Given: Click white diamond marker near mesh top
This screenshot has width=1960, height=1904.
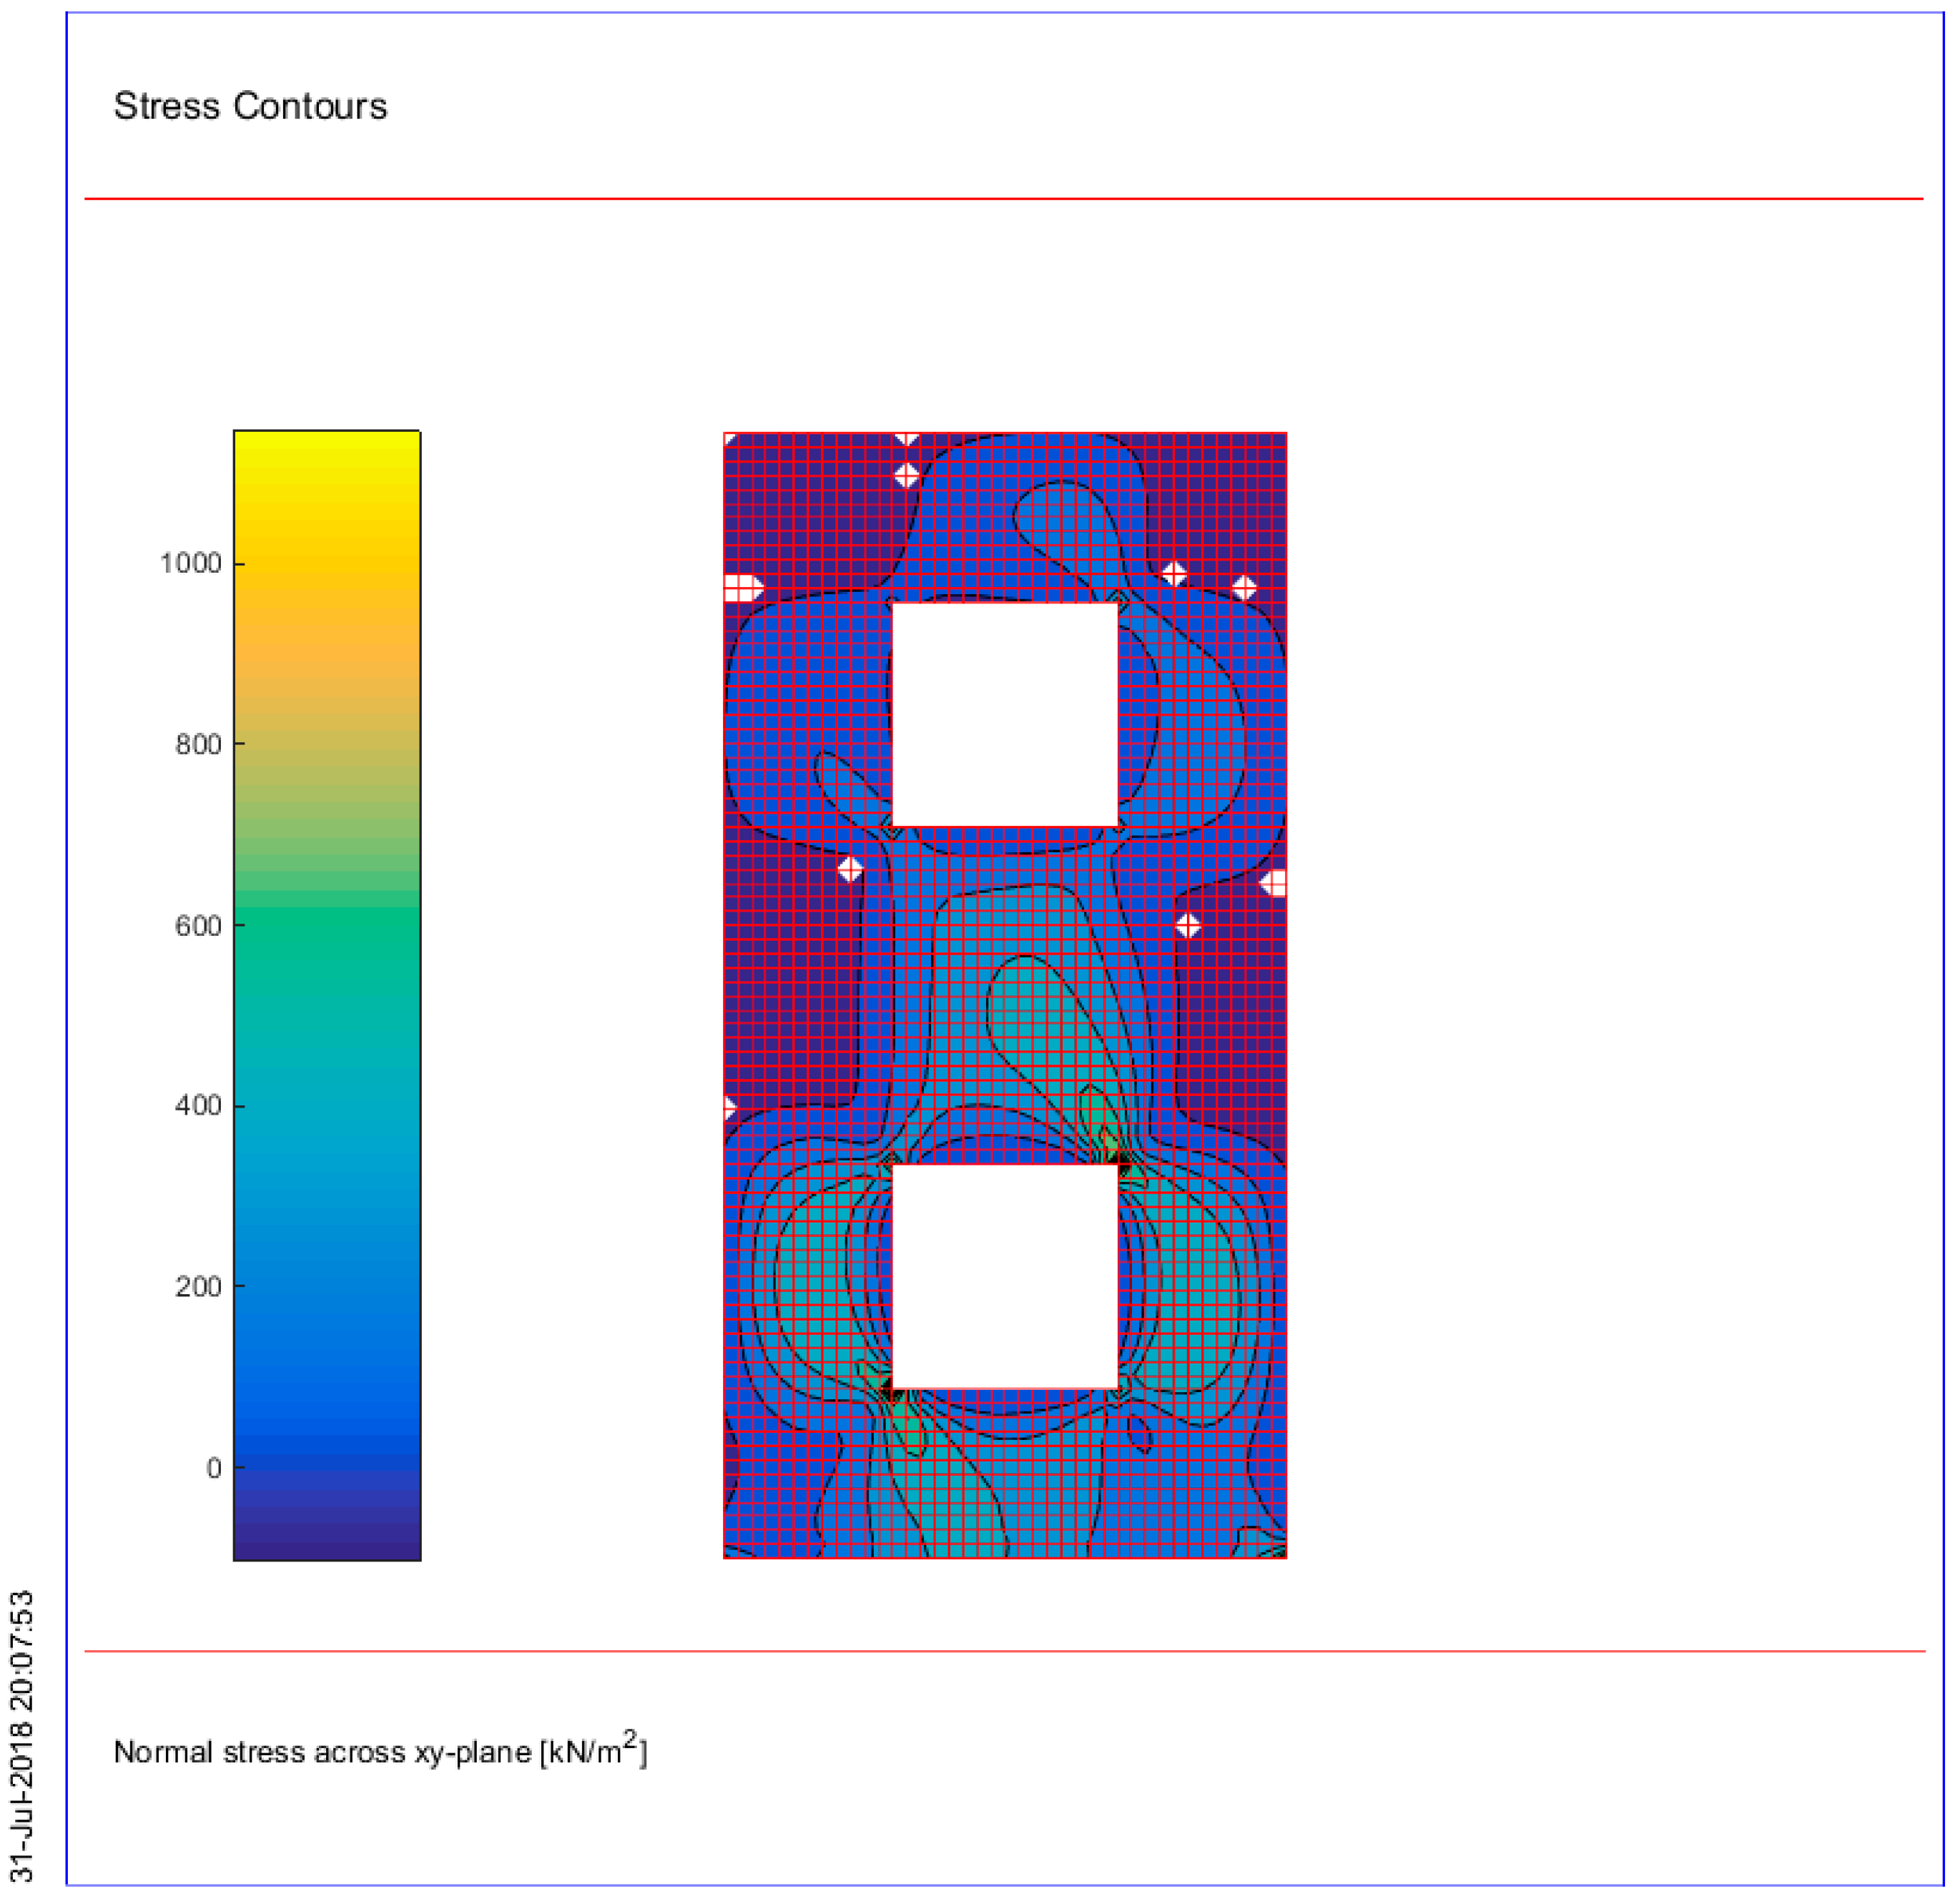Looking at the screenshot, I should pos(906,475).
